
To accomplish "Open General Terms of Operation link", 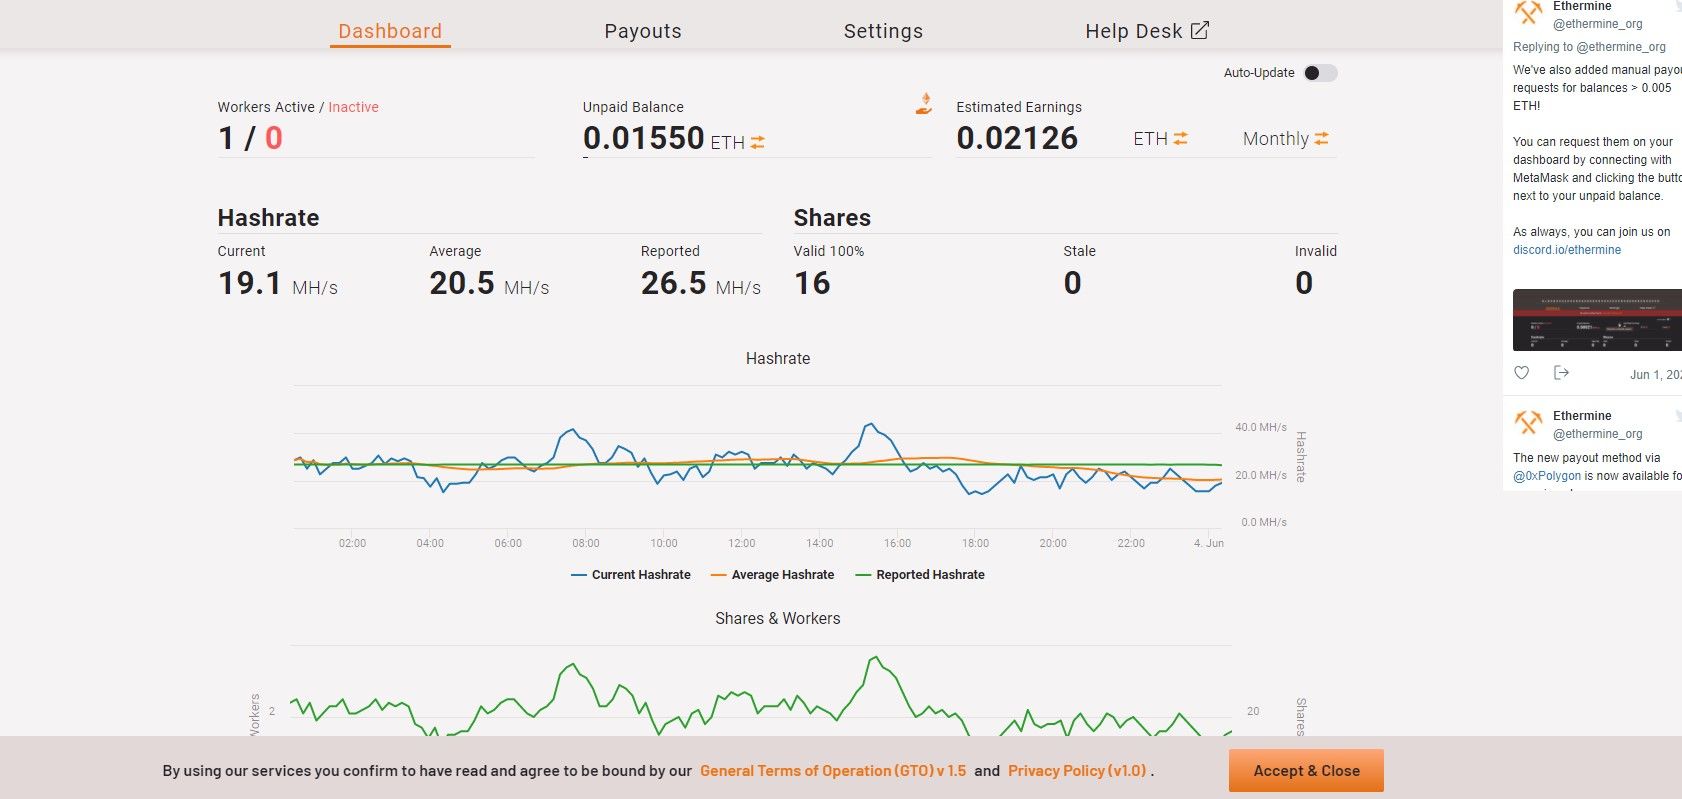I will (833, 771).
